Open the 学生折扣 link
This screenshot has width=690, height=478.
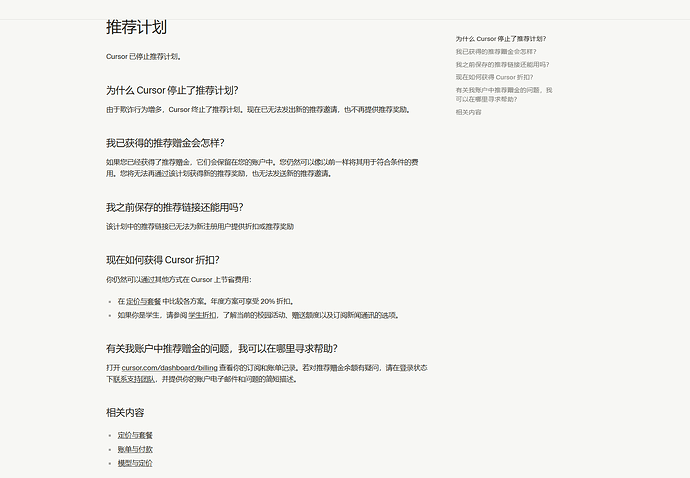[x=202, y=315]
